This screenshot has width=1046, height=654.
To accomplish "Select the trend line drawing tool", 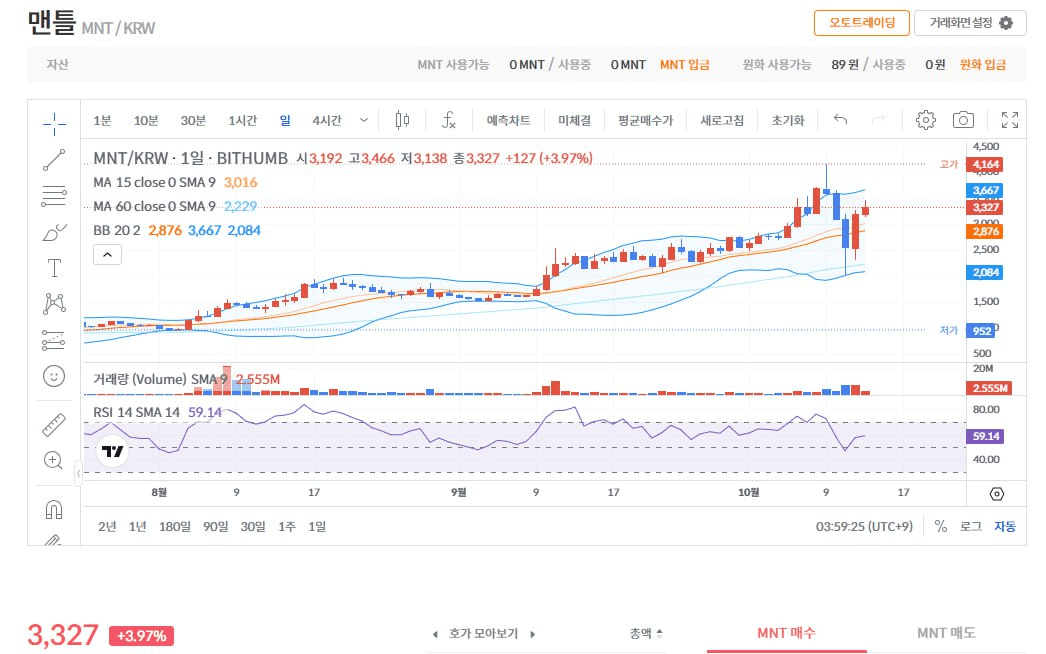I will pos(54,159).
